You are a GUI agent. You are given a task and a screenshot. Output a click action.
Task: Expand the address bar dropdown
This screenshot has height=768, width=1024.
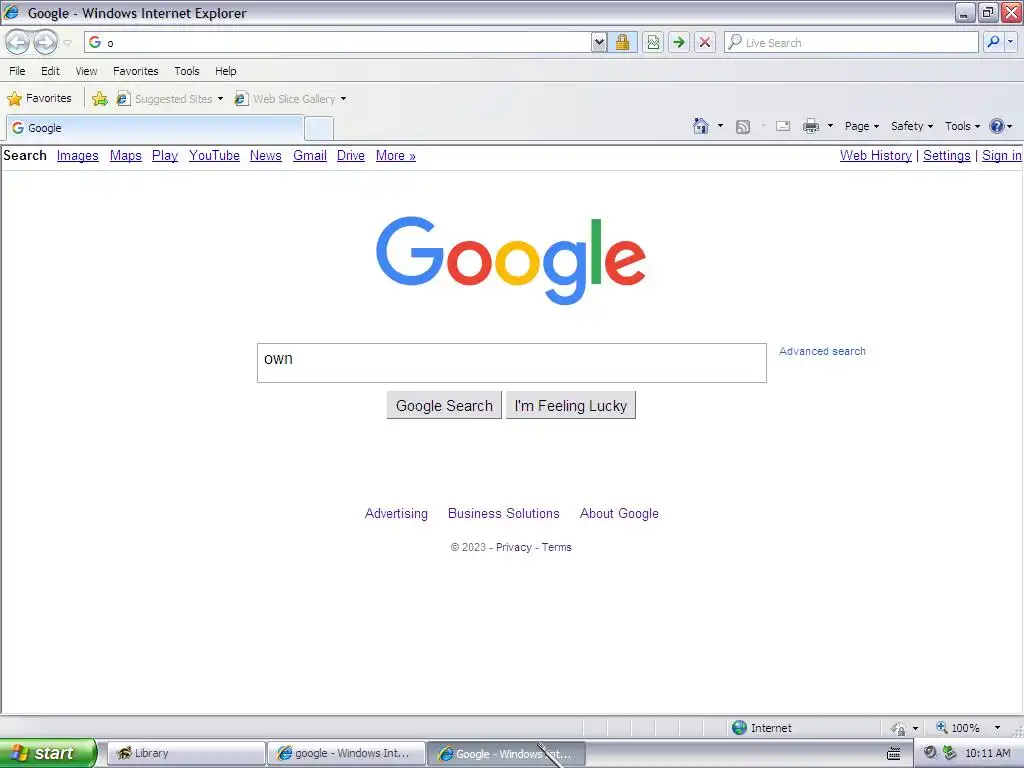[x=599, y=42]
